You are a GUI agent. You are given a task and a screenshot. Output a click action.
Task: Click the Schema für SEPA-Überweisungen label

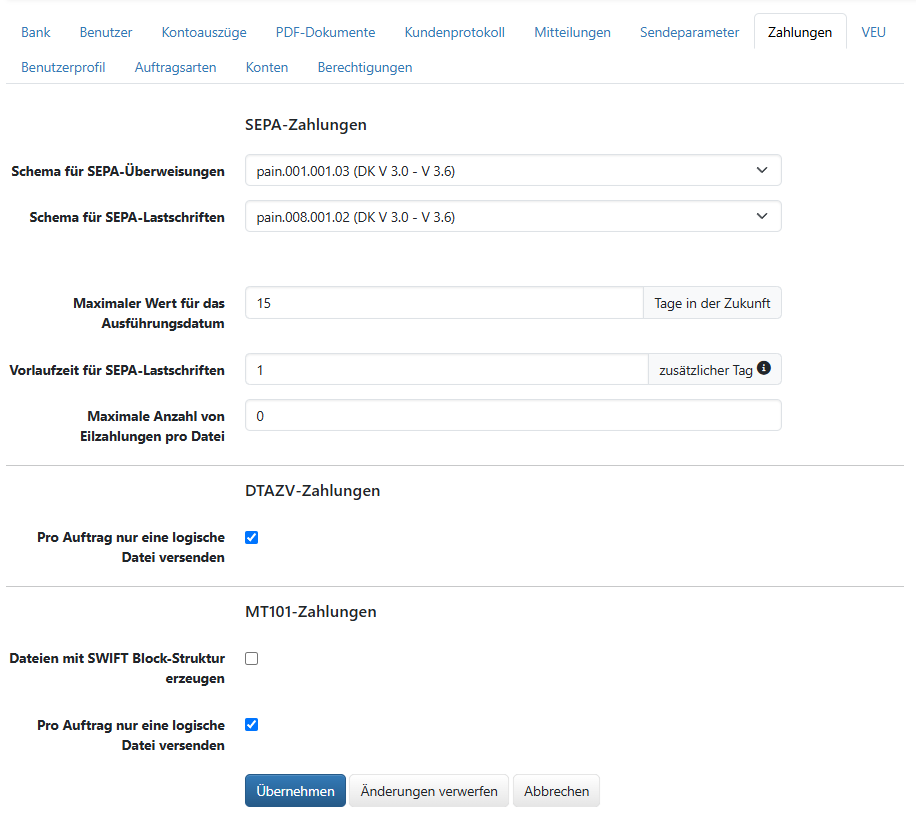[118, 171]
